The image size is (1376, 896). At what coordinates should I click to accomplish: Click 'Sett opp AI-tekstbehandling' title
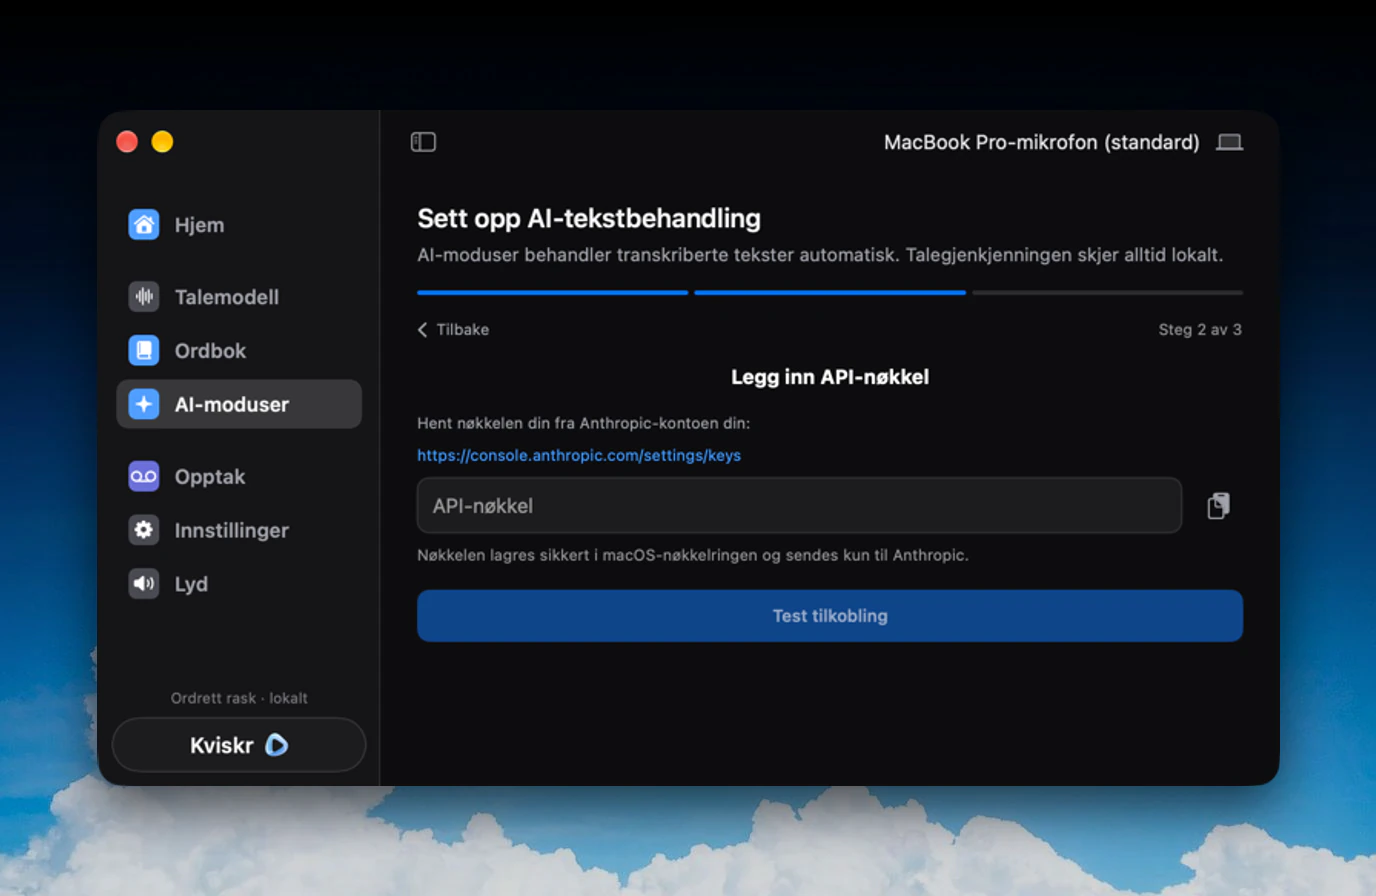tap(589, 218)
